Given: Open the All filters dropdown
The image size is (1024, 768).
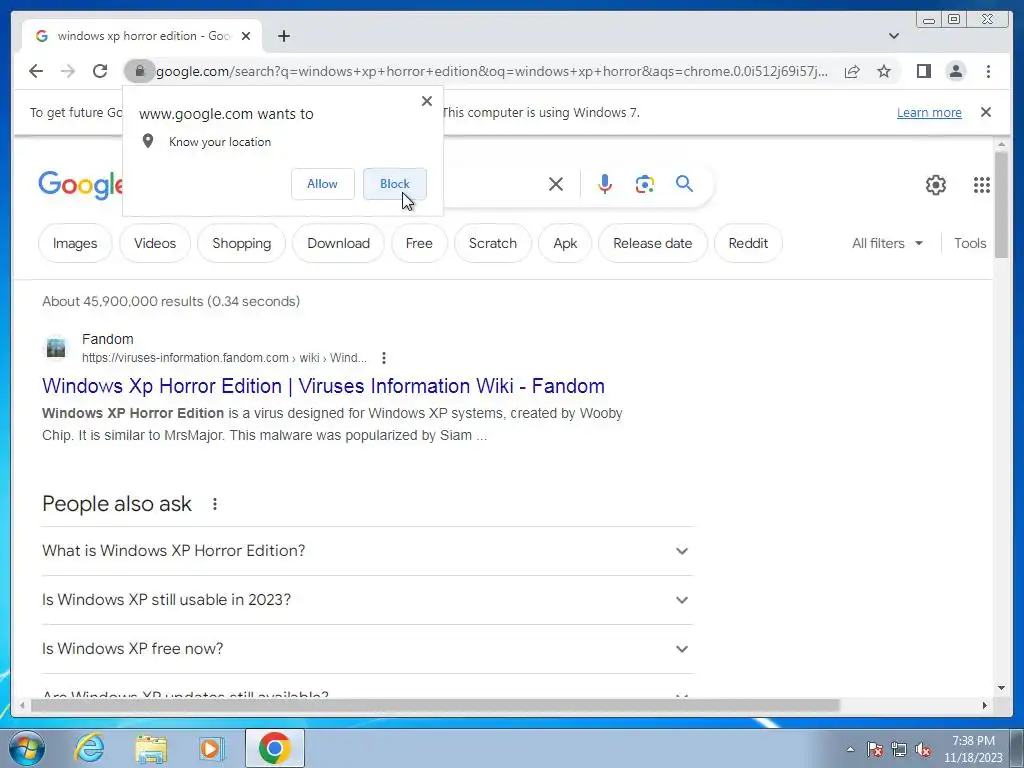Looking at the screenshot, I should (887, 243).
